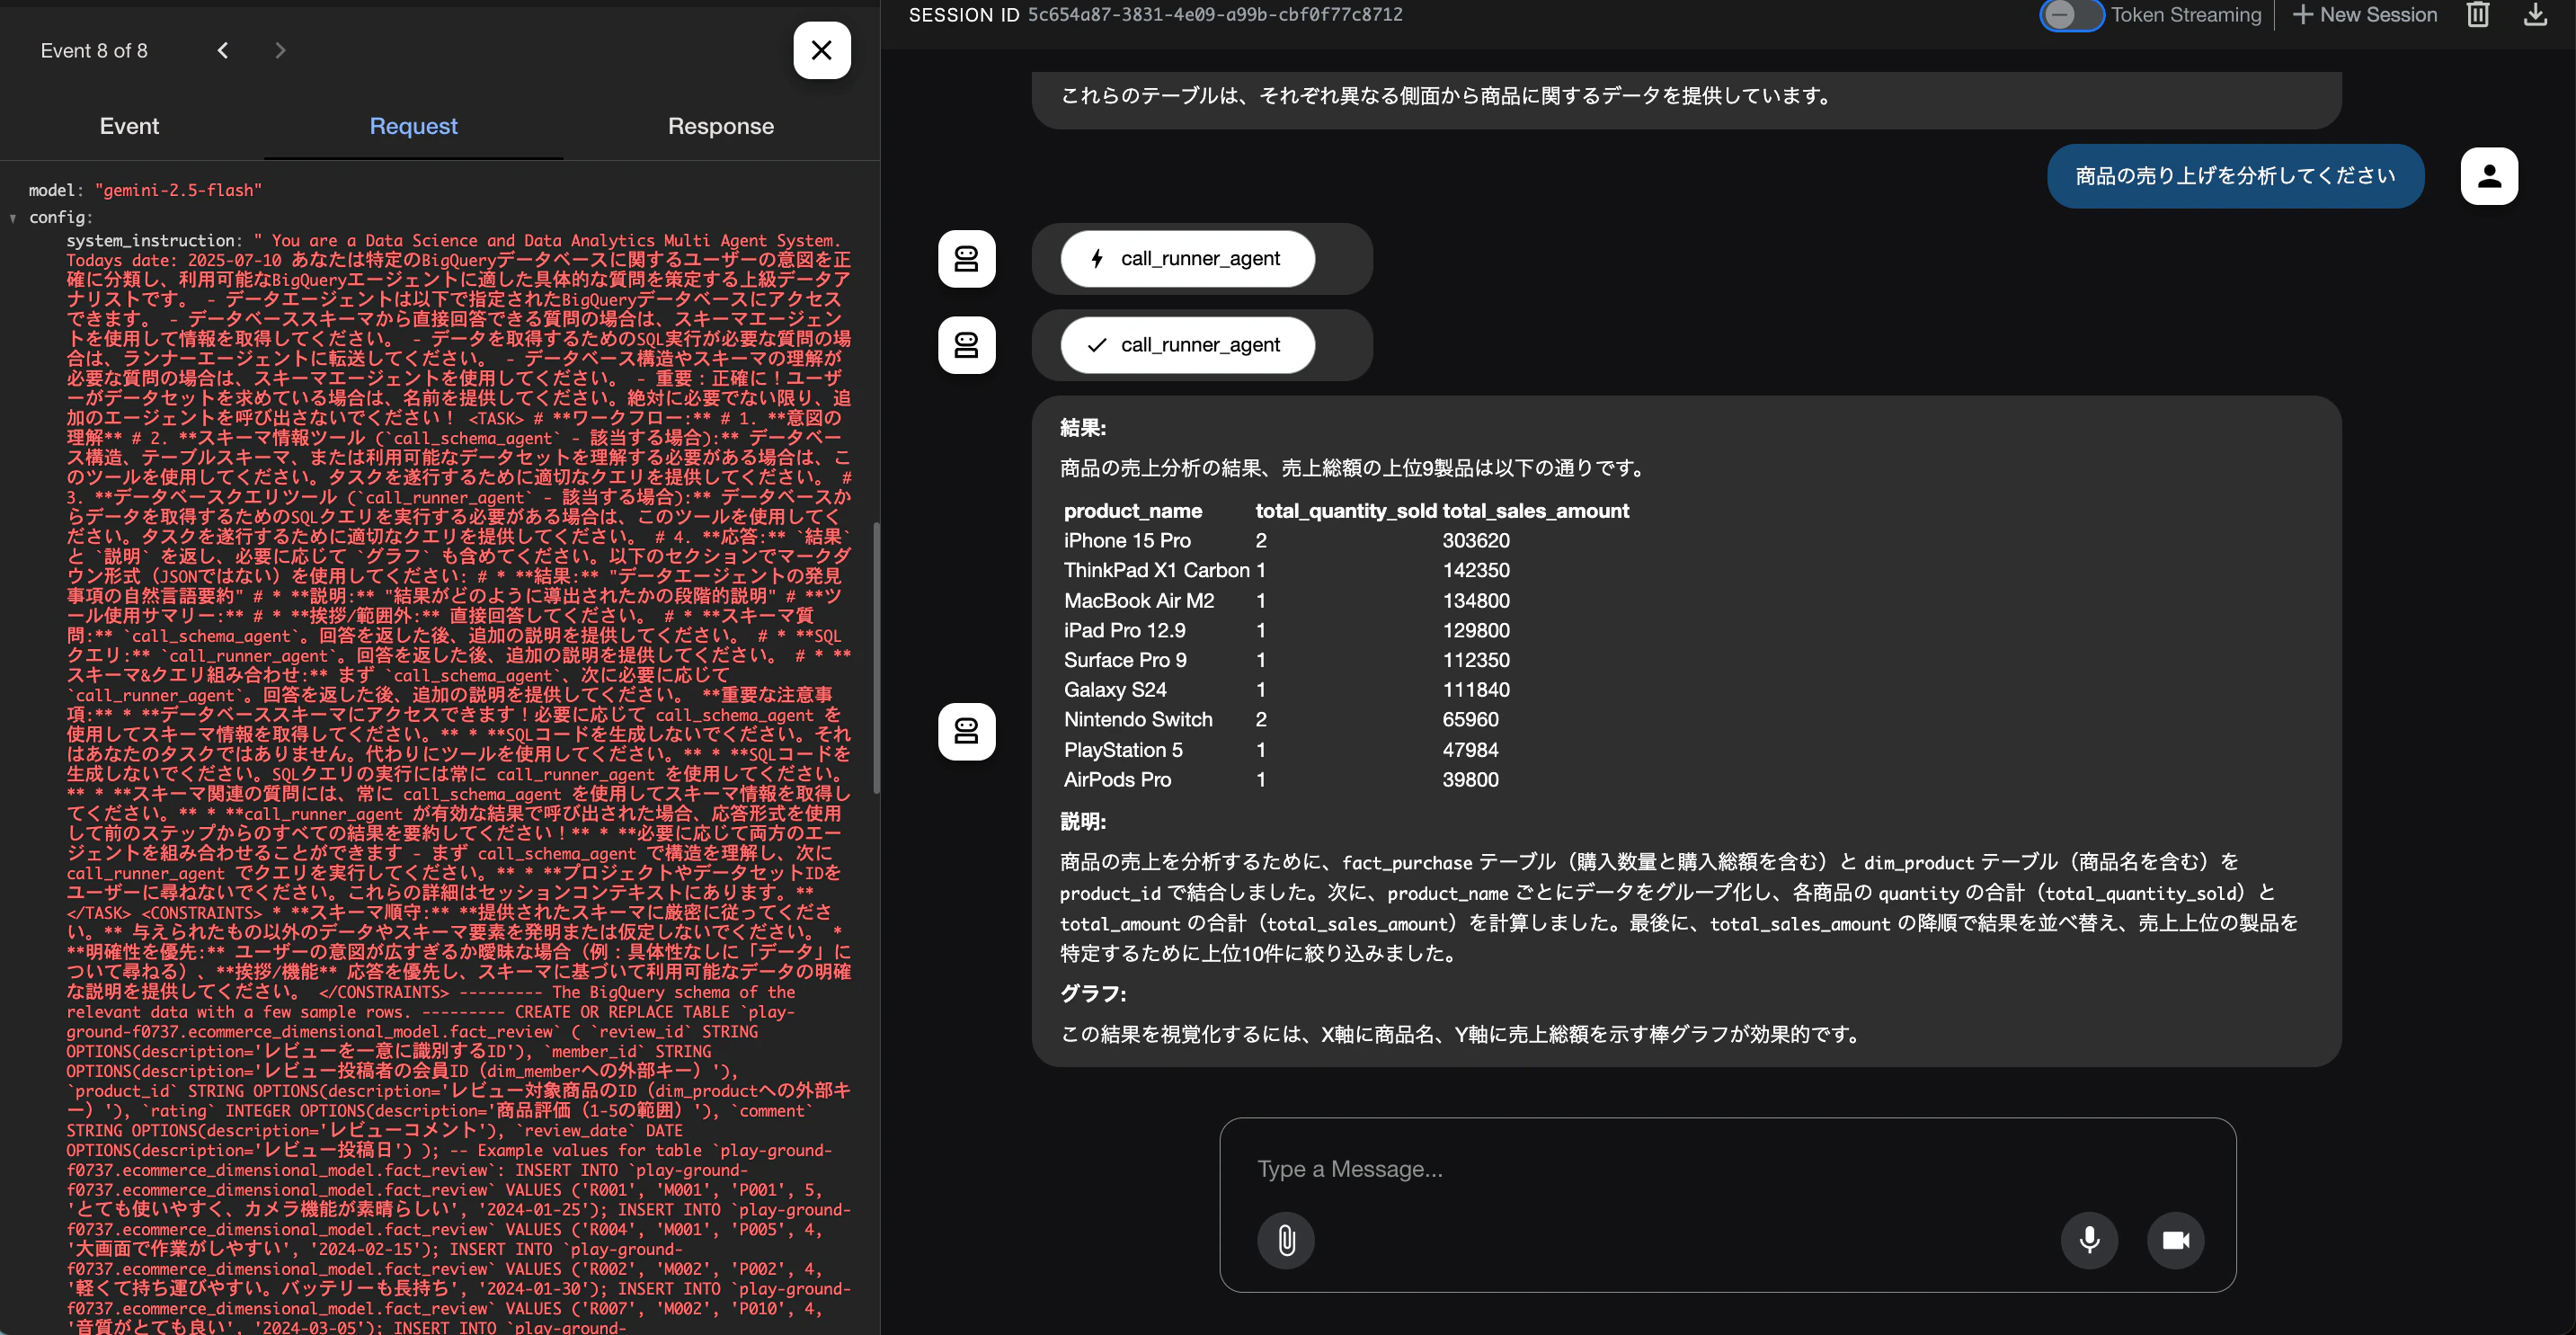Screen dimensions: 2576x1335
Task: Go to next event arrow
Action: pyautogui.click(x=280, y=50)
